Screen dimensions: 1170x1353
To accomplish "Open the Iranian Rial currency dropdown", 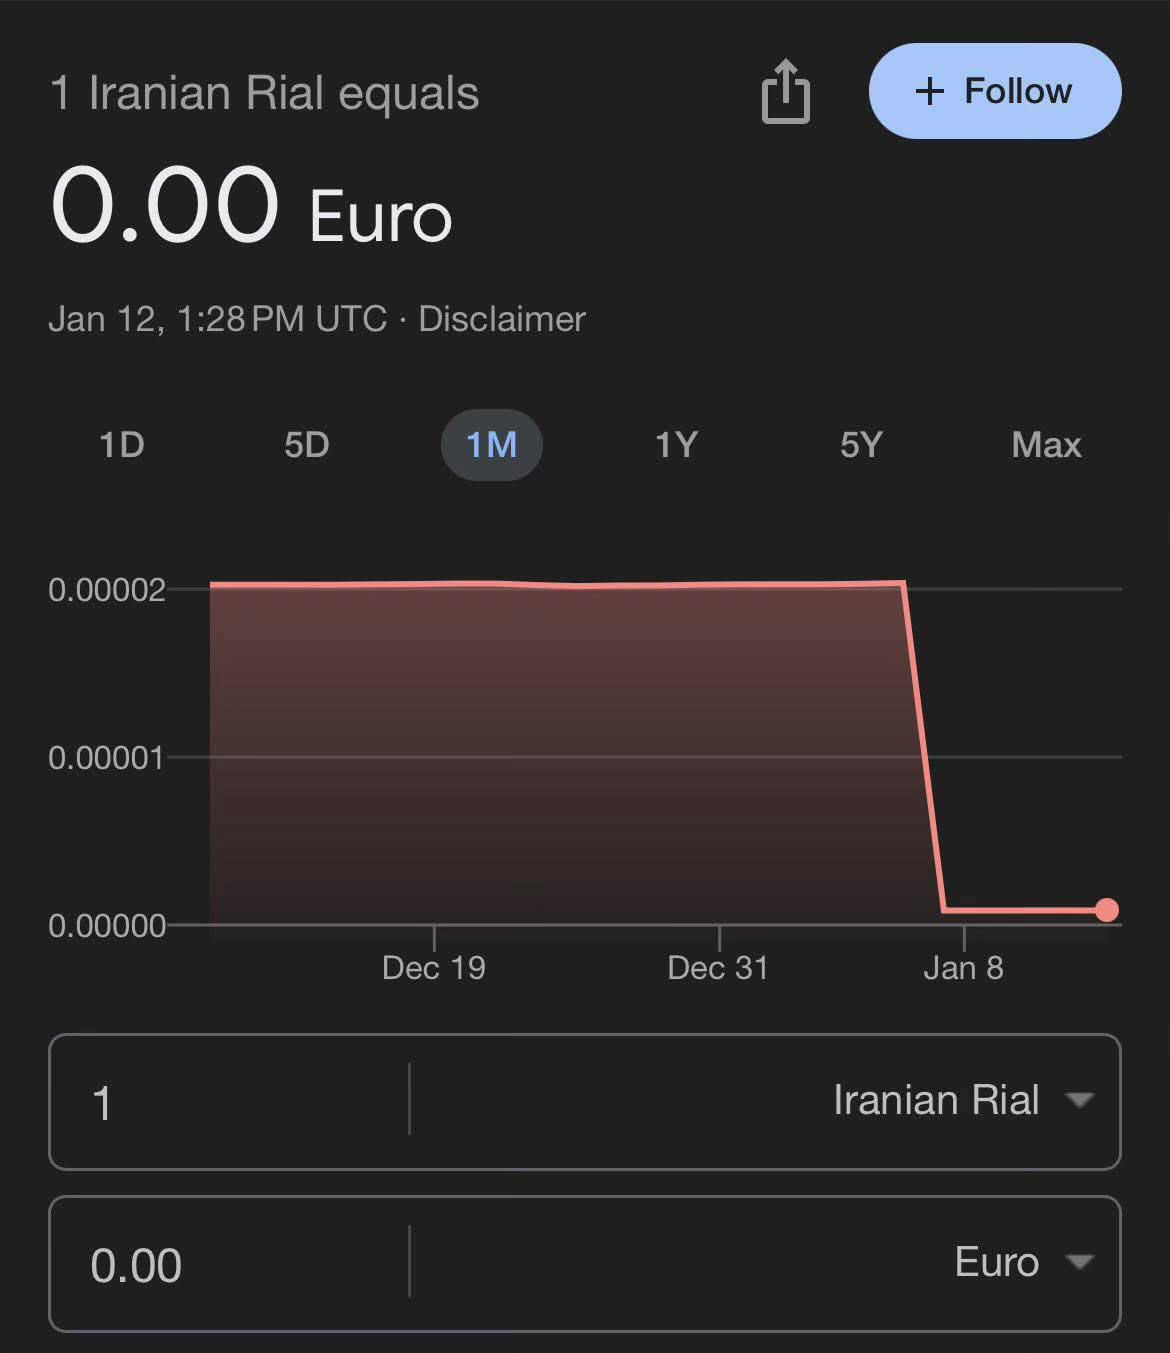I will (962, 1101).
